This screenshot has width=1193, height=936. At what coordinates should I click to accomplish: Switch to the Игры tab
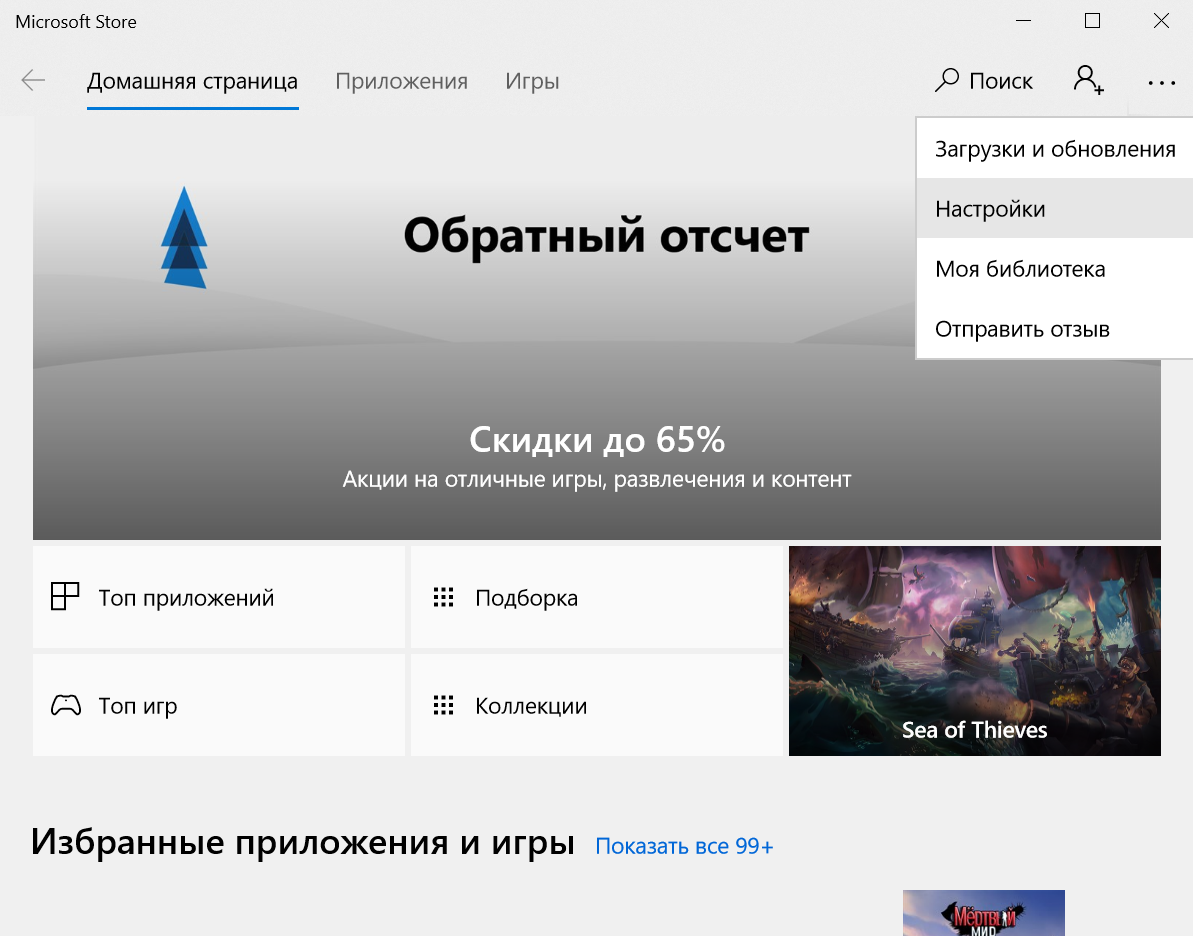point(532,81)
